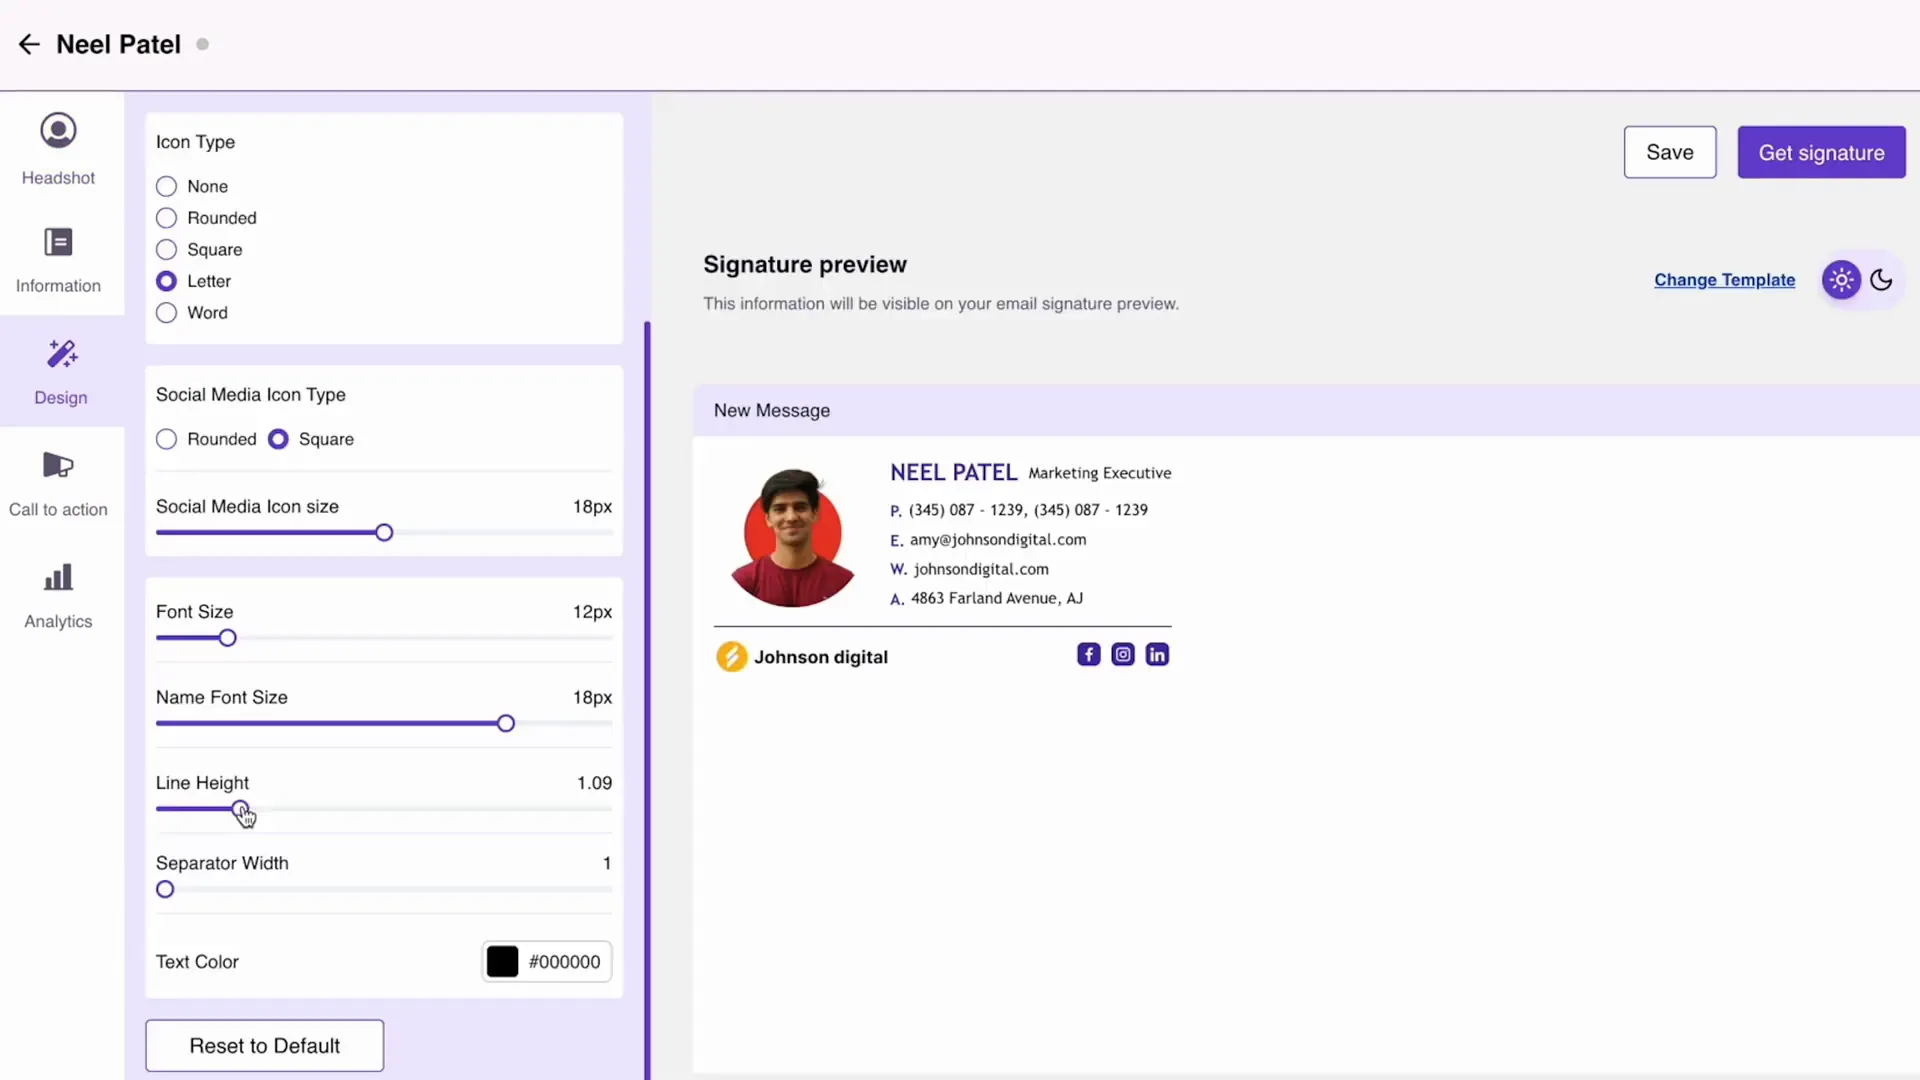The width and height of the screenshot is (1920, 1080).
Task: Select Rounded social media icon type
Action: (x=166, y=438)
